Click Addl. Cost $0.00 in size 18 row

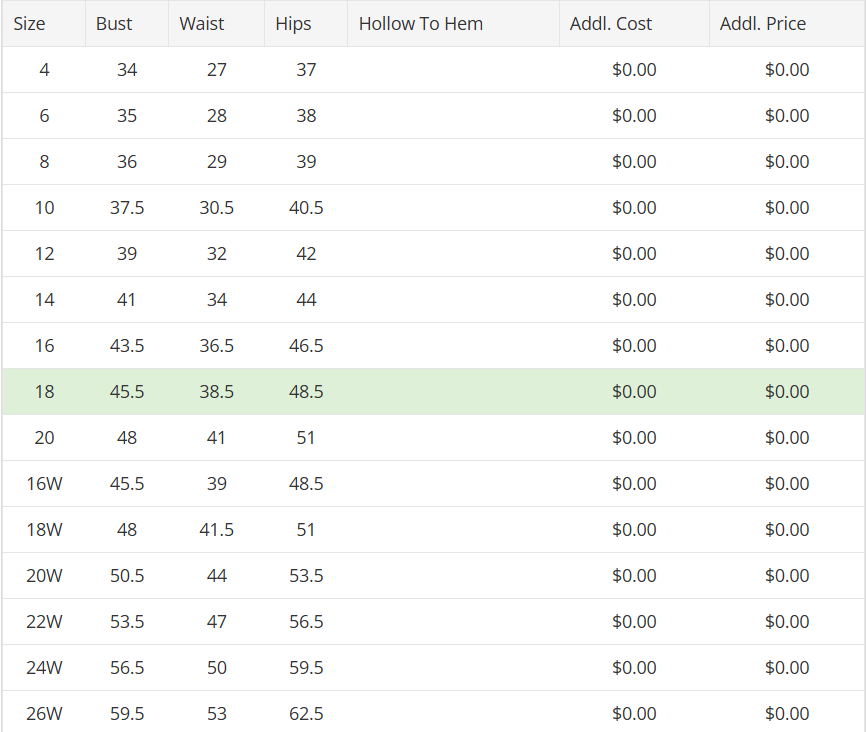click(x=634, y=391)
